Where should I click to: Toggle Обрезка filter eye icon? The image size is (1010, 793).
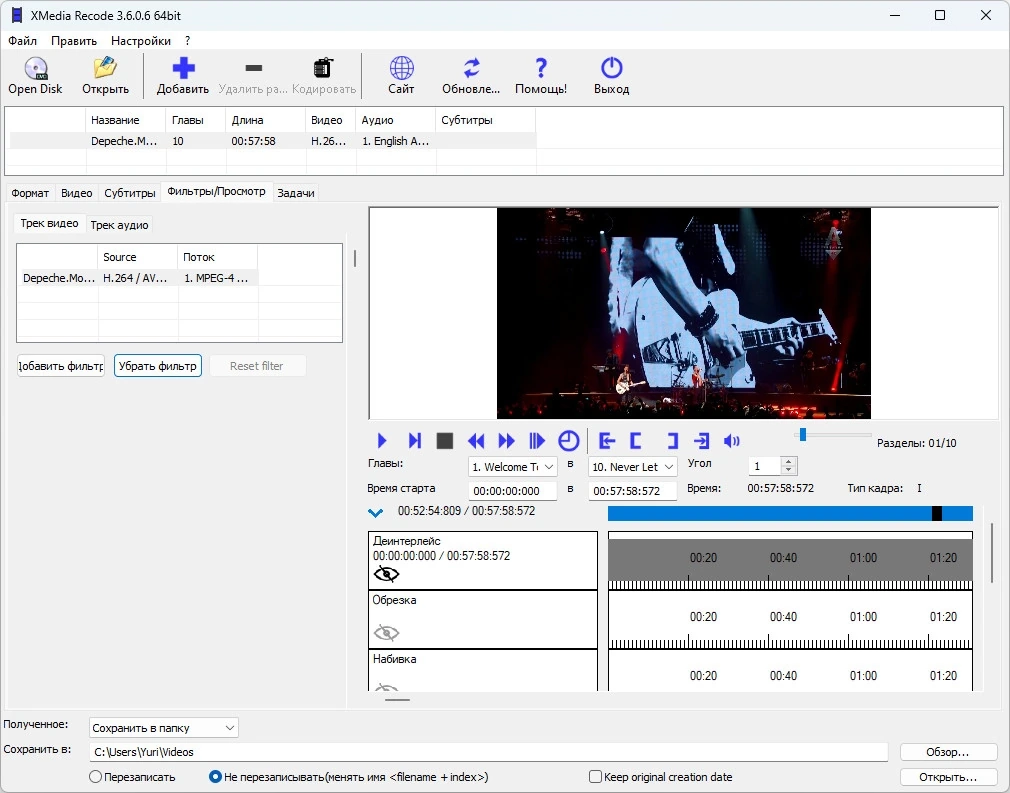pos(386,633)
